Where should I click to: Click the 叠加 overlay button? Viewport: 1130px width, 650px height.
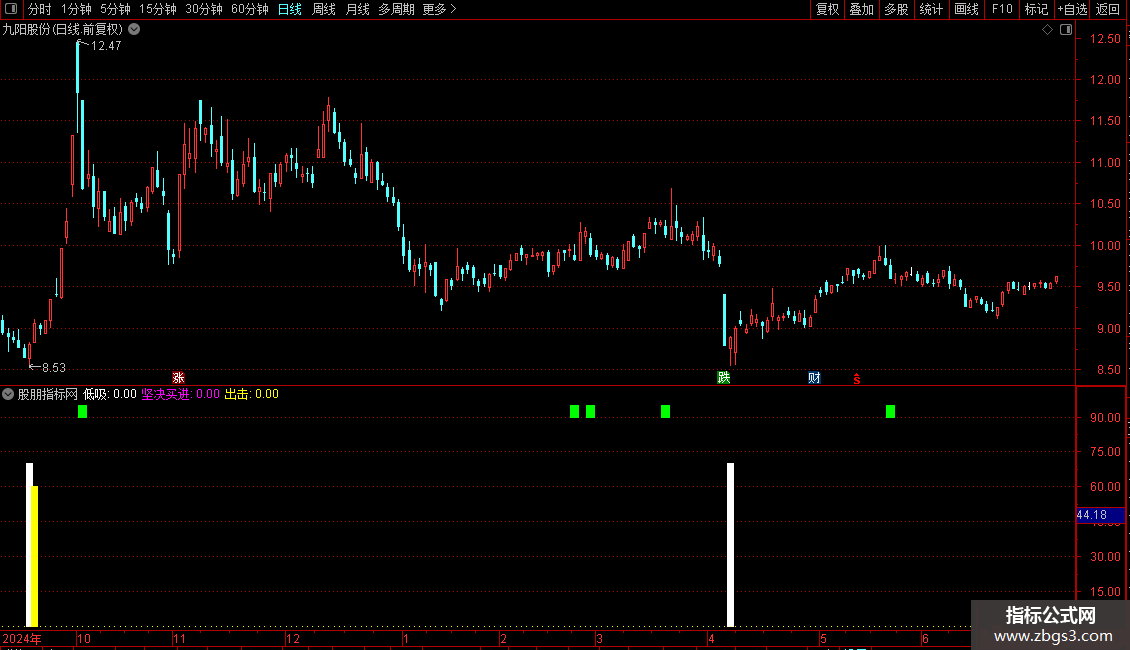[x=862, y=9]
